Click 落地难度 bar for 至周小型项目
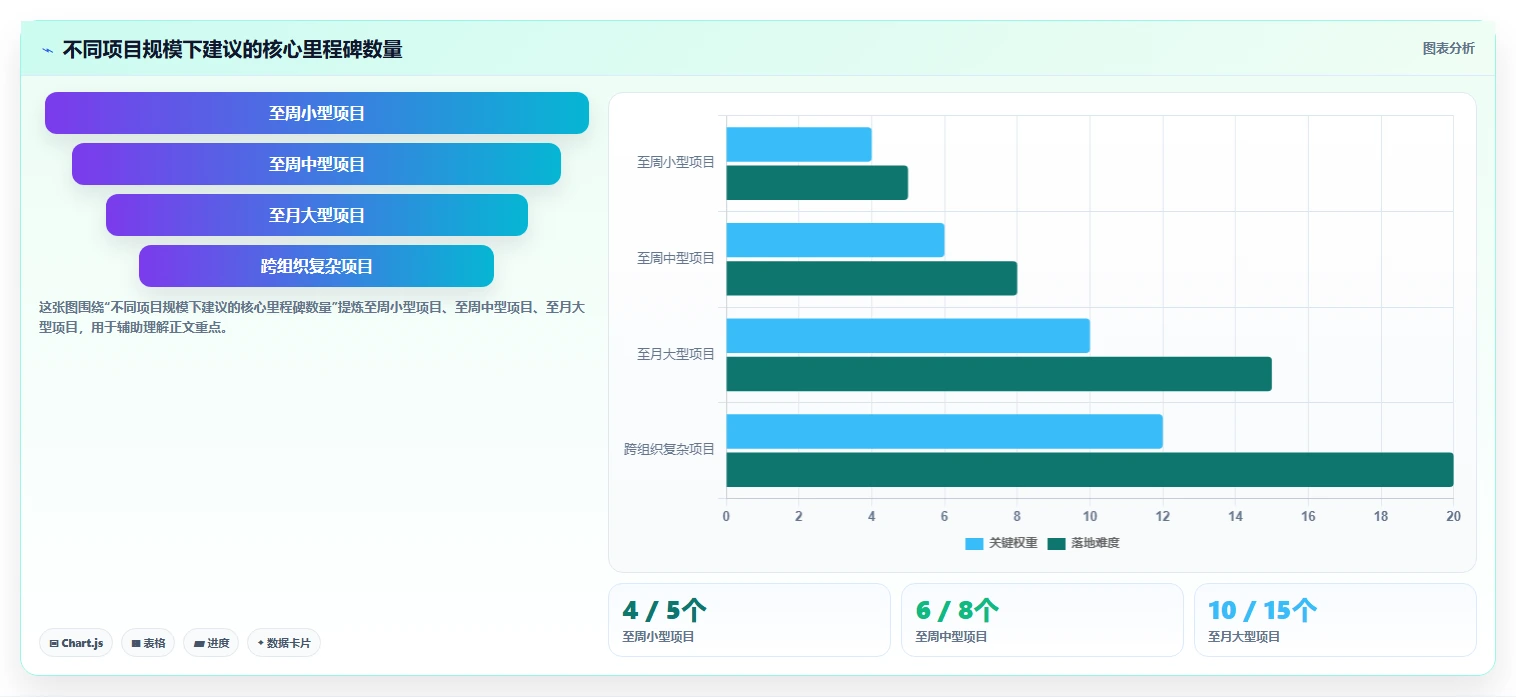 [x=817, y=183]
